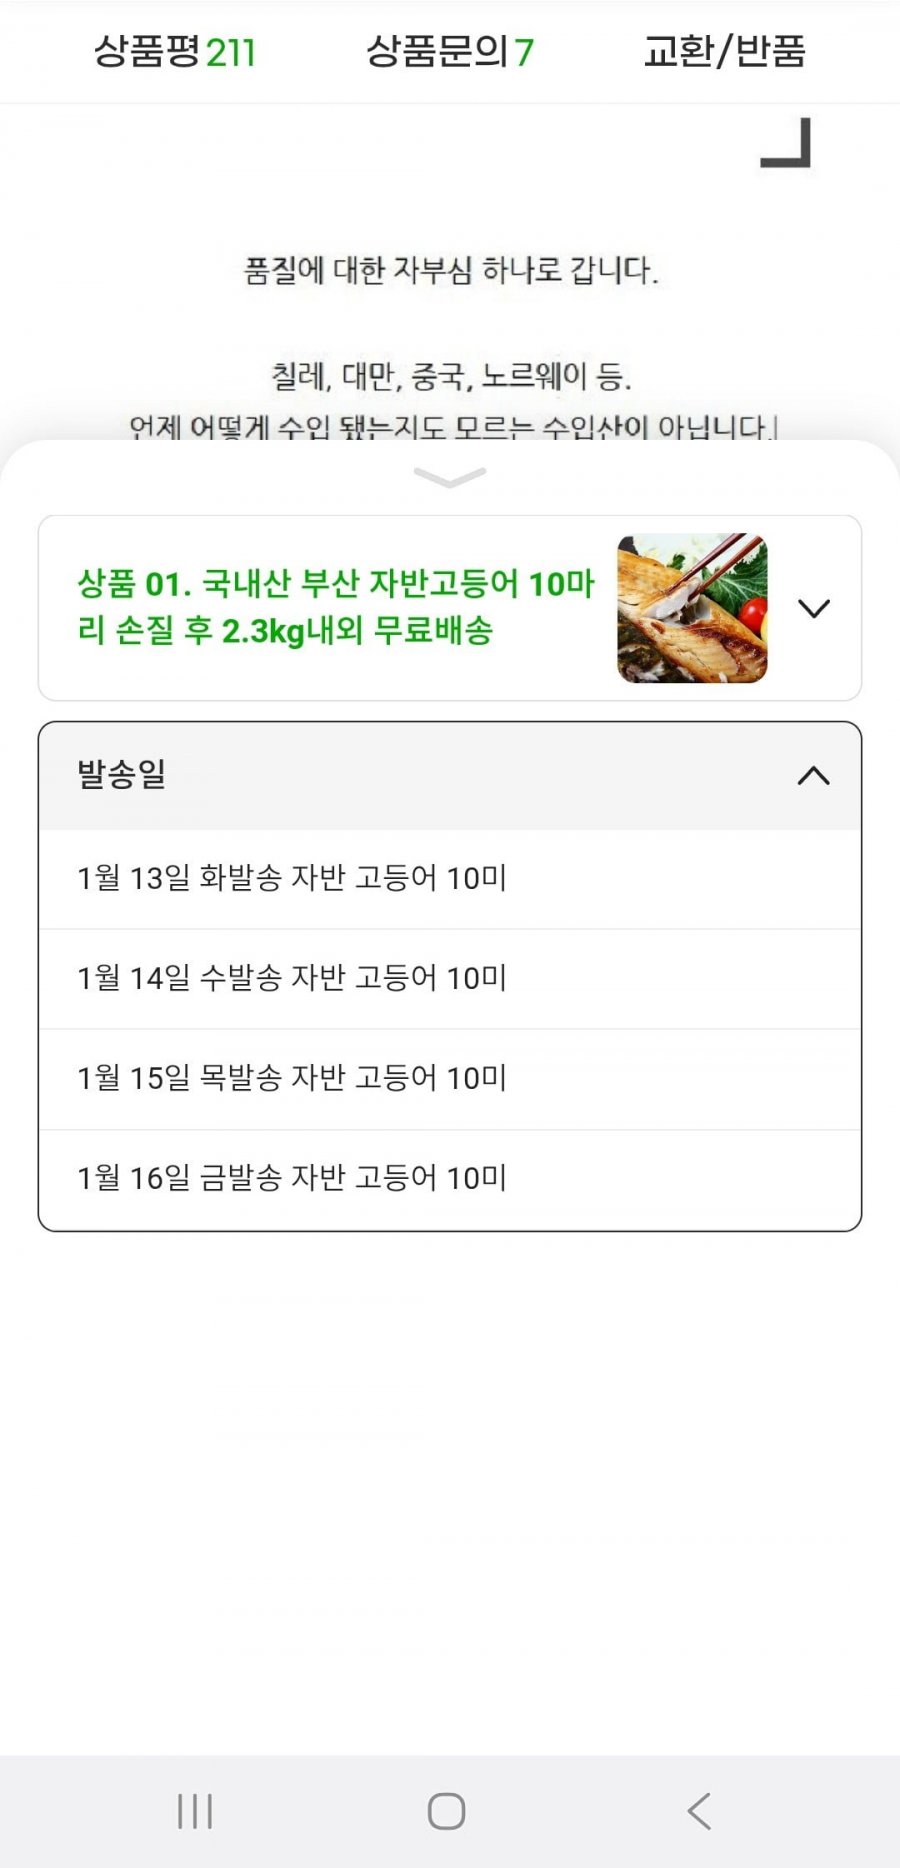This screenshot has height=1868, width=900.
Task: Tap the 품질에 대한 자부심 description line
Action: pyautogui.click(x=451, y=270)
